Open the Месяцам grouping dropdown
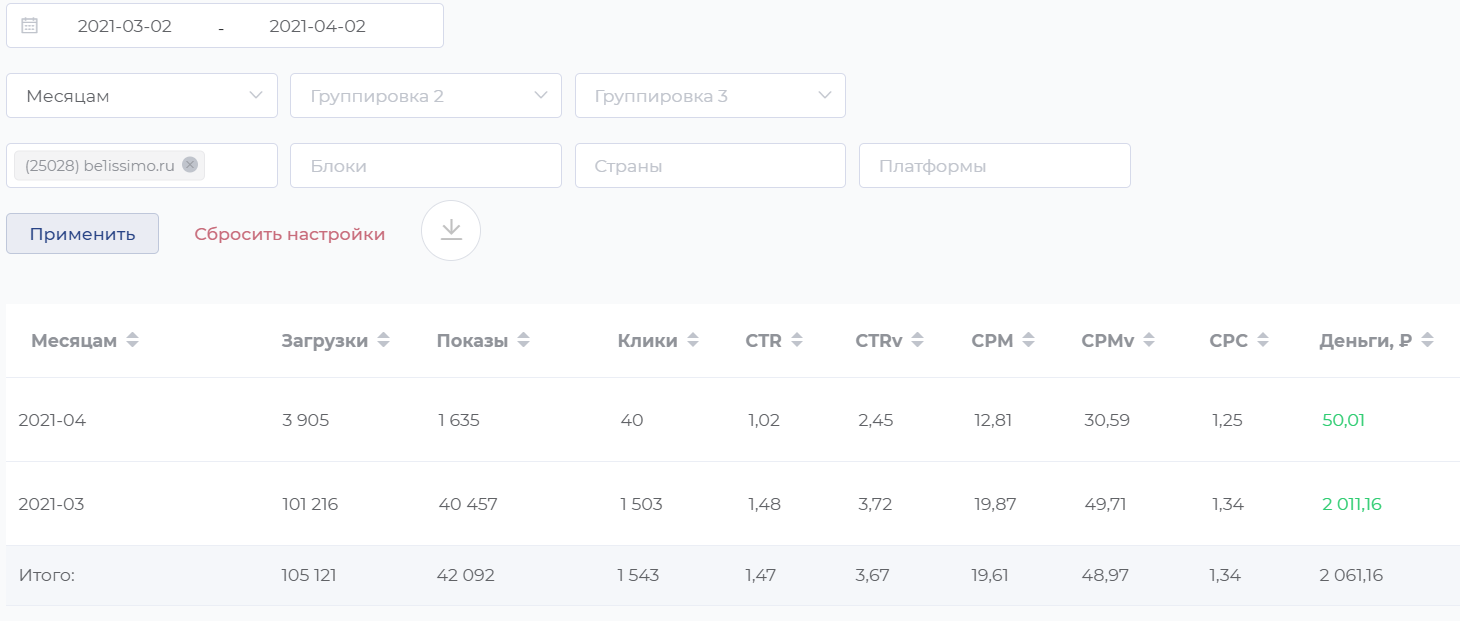The image size is (1460, 621). (142, 96)
